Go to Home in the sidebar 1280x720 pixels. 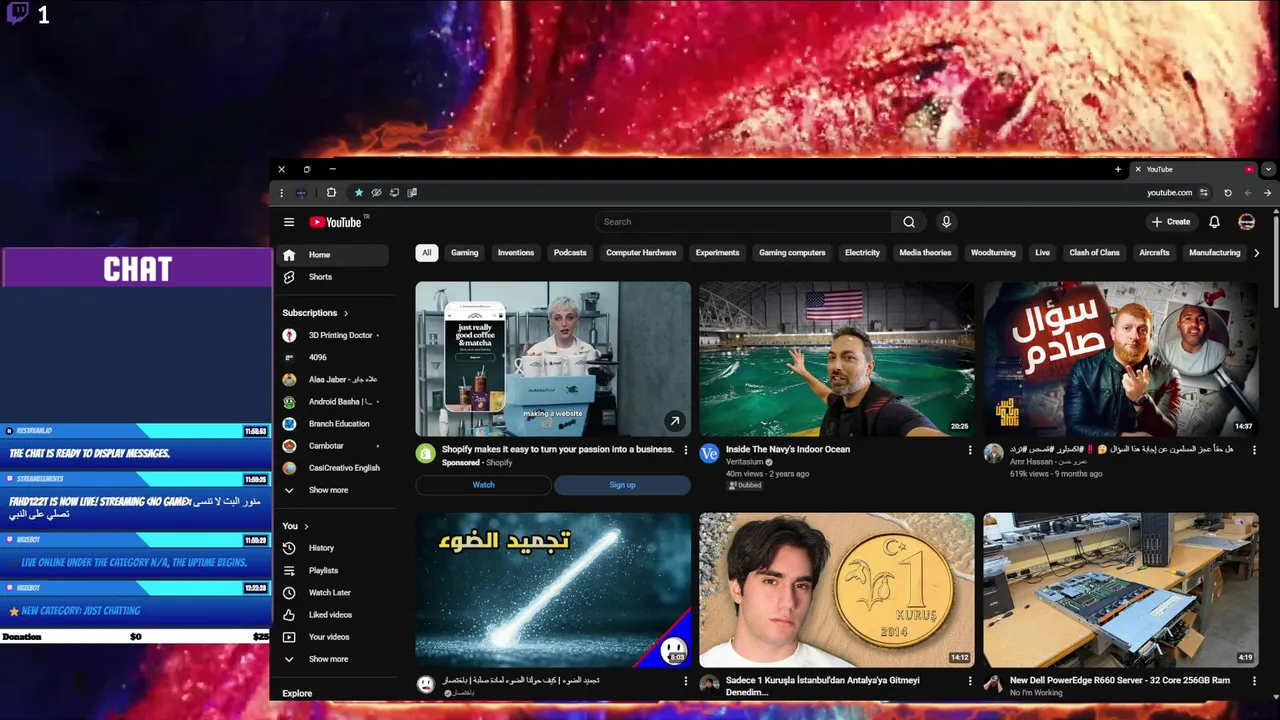tap(332, 255)
